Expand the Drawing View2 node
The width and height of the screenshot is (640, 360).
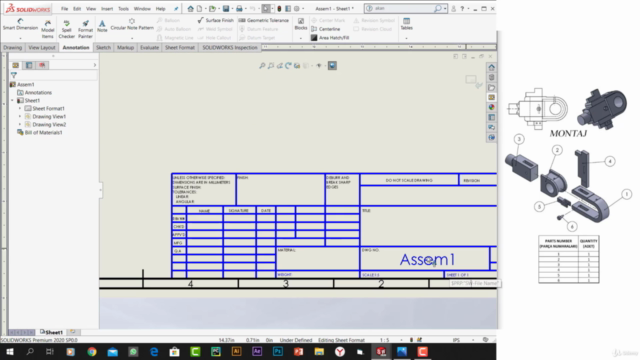click(20, 124)
